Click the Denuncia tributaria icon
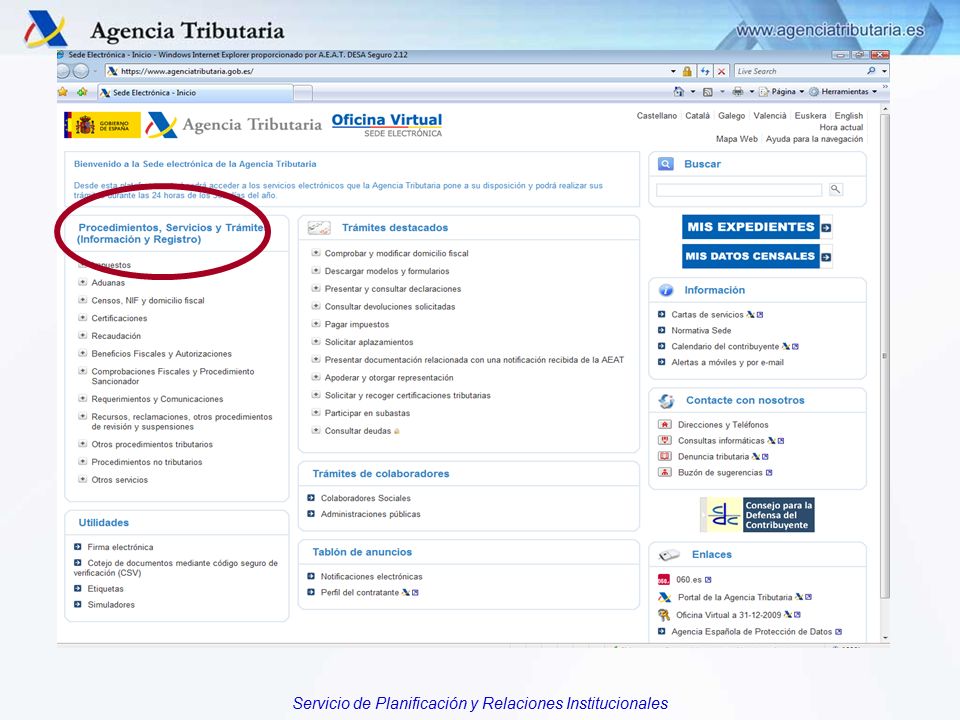Viewport: 960px width, 720px height. click(664, 456)
